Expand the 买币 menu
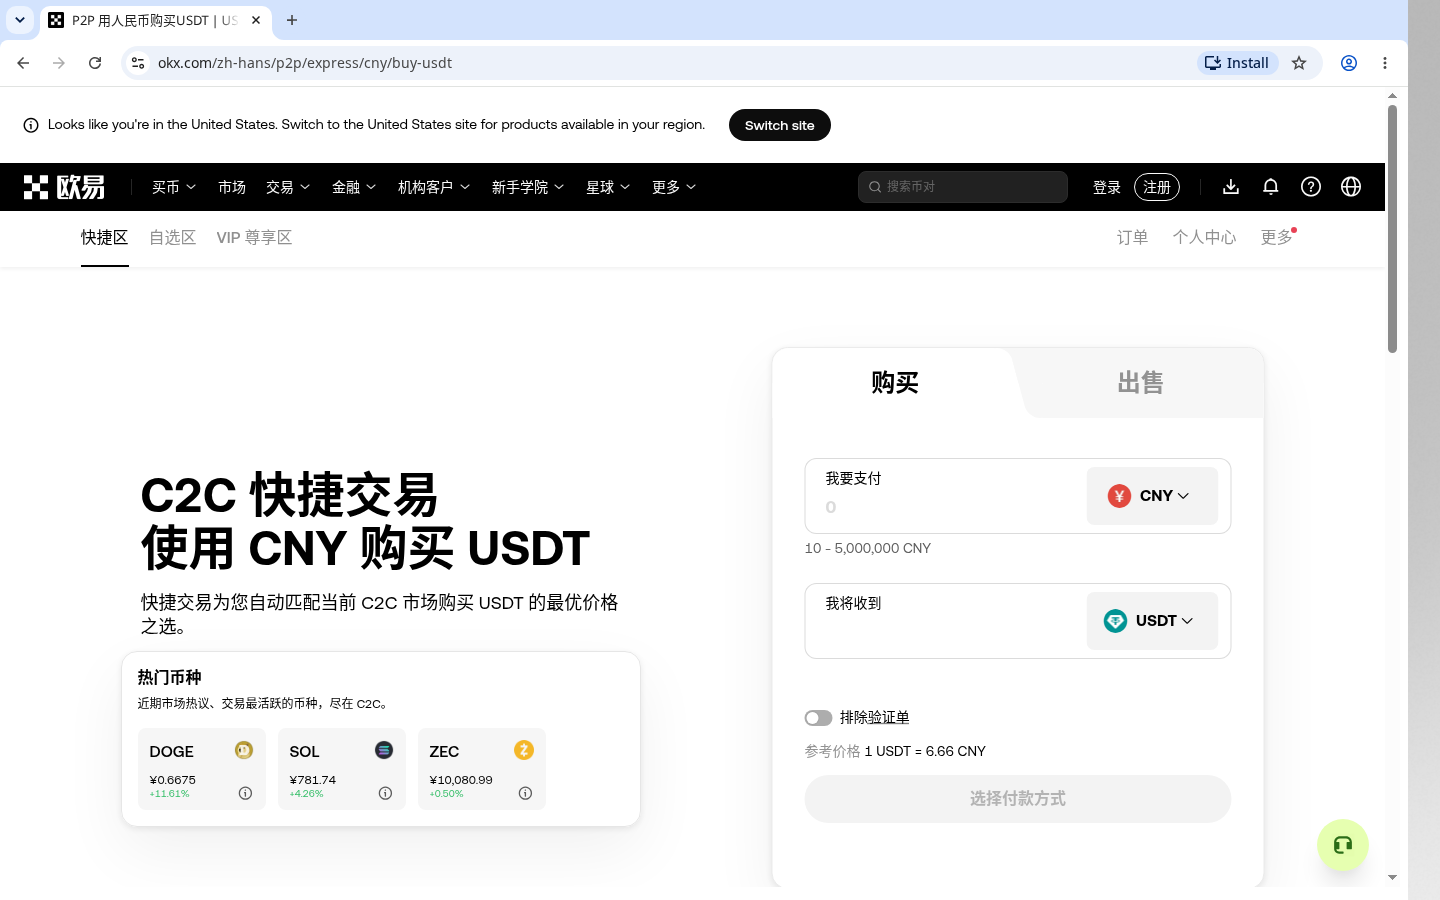The image size is (1440, 900). tap(174, 187)
